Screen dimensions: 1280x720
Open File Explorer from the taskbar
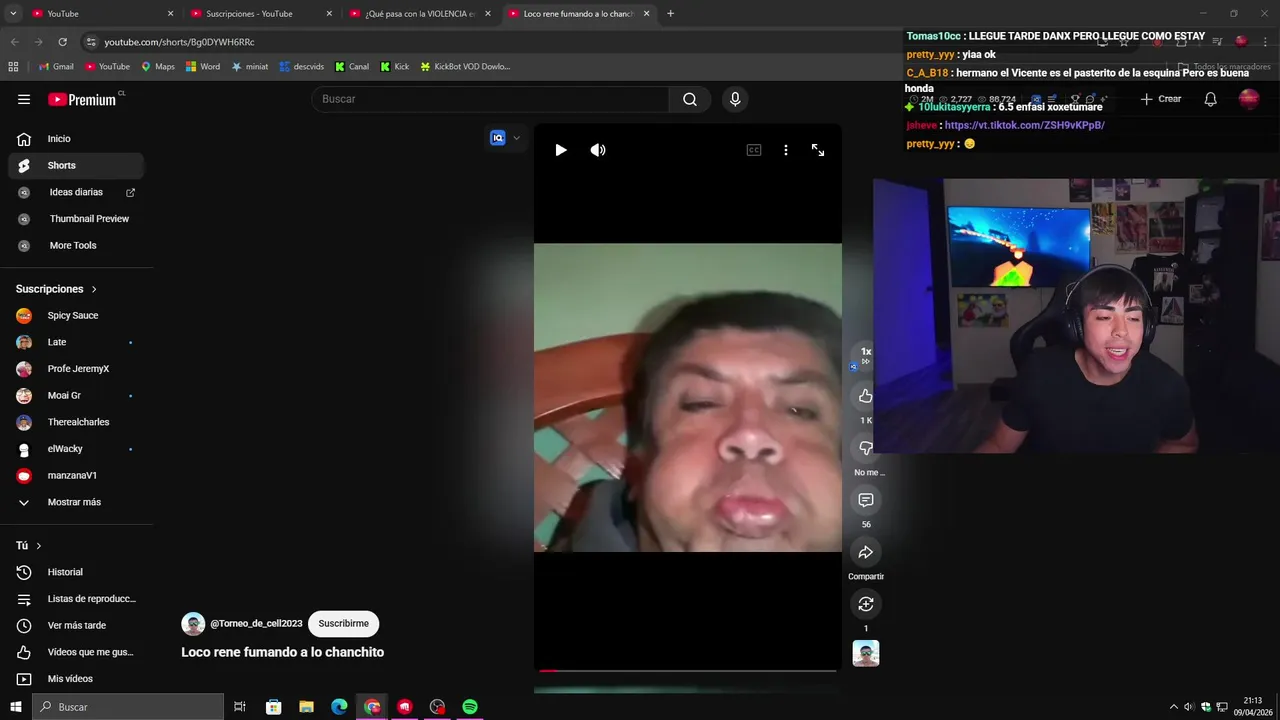point(306,707)
